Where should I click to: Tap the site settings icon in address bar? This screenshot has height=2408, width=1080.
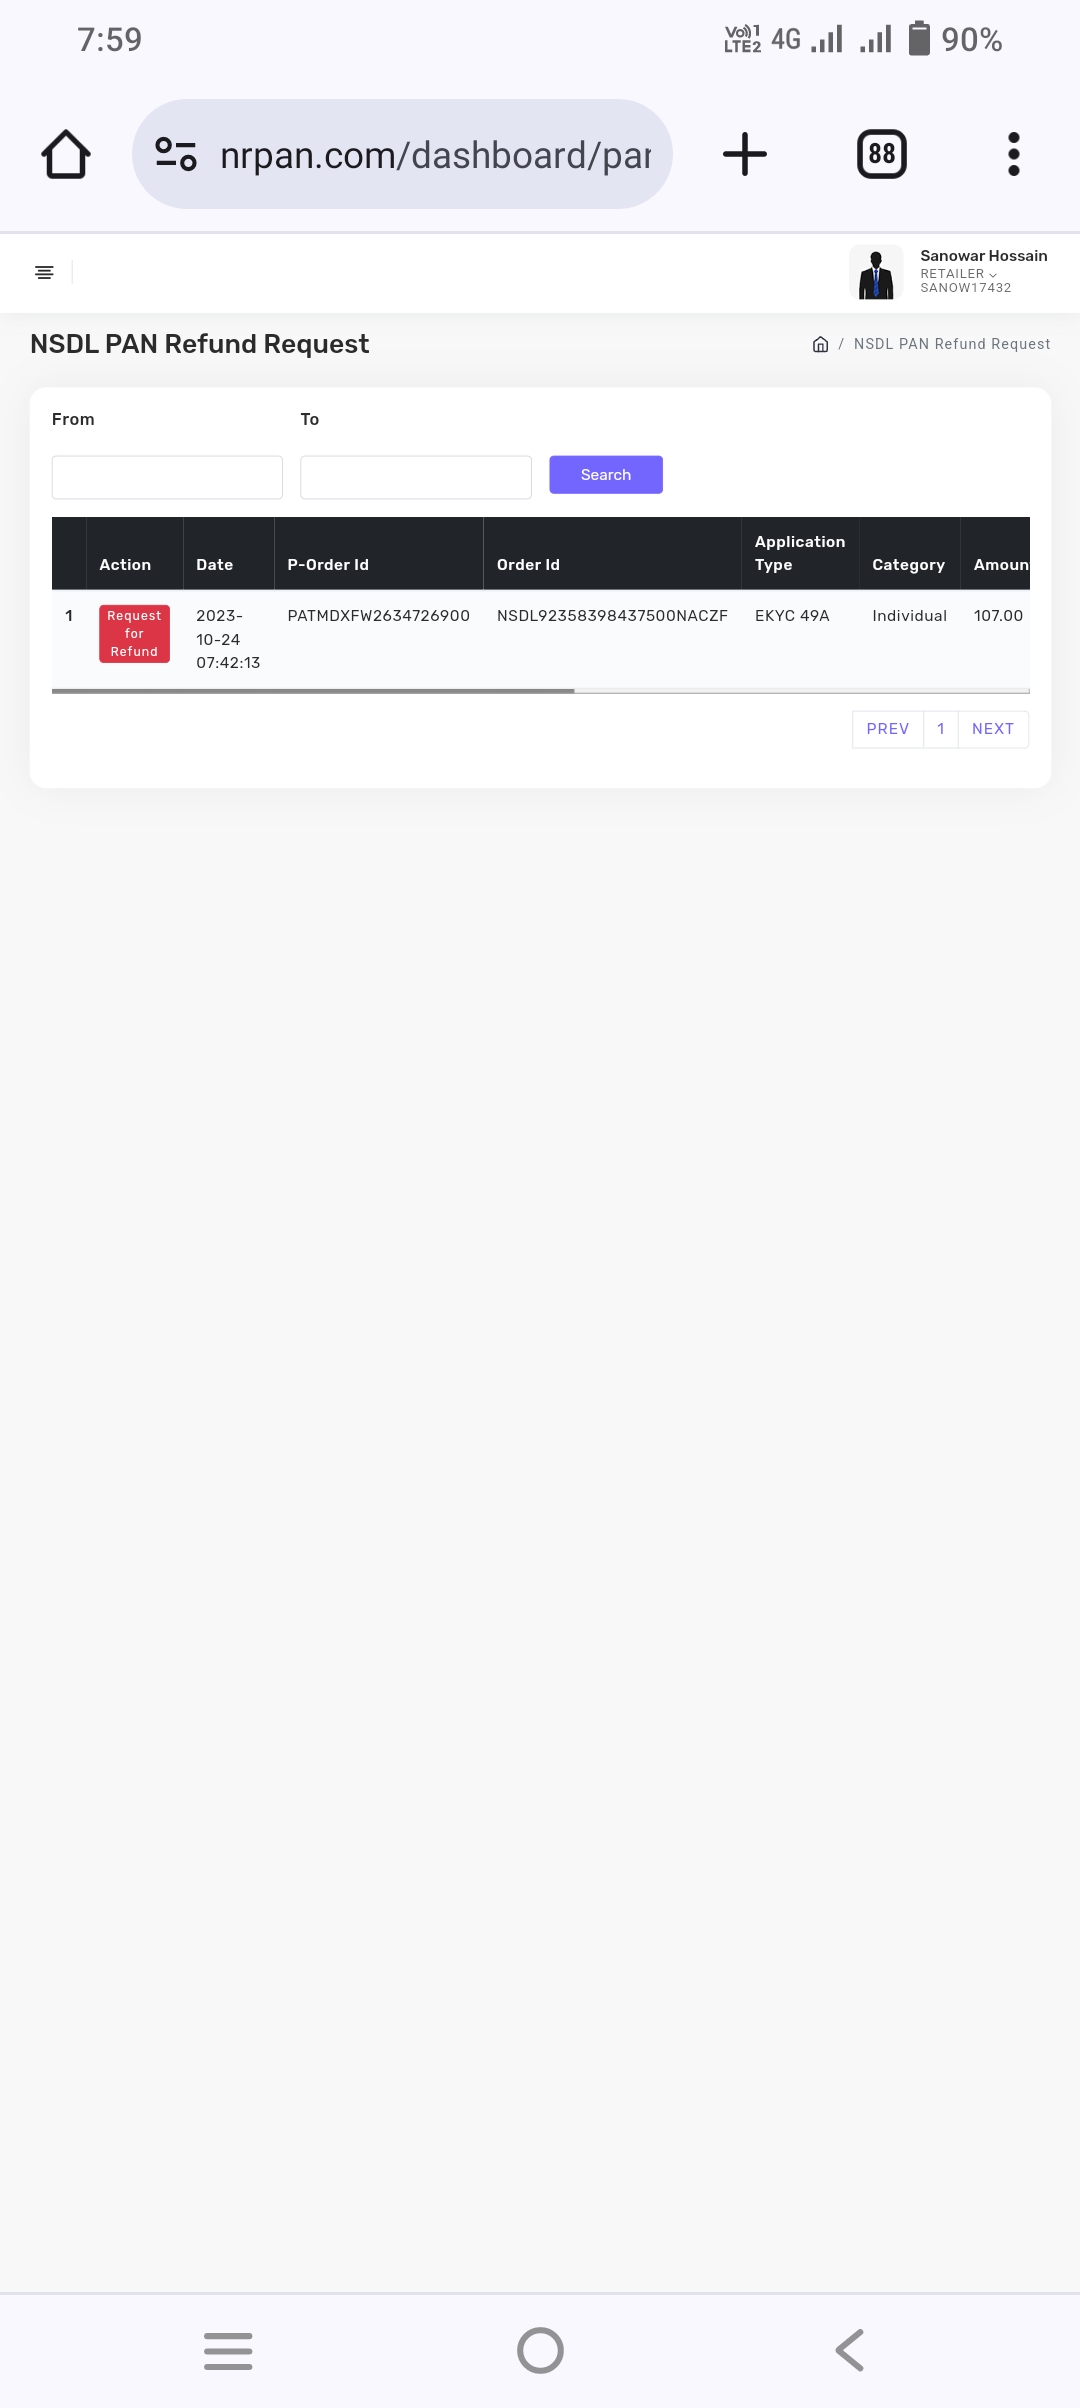point(176,154)
